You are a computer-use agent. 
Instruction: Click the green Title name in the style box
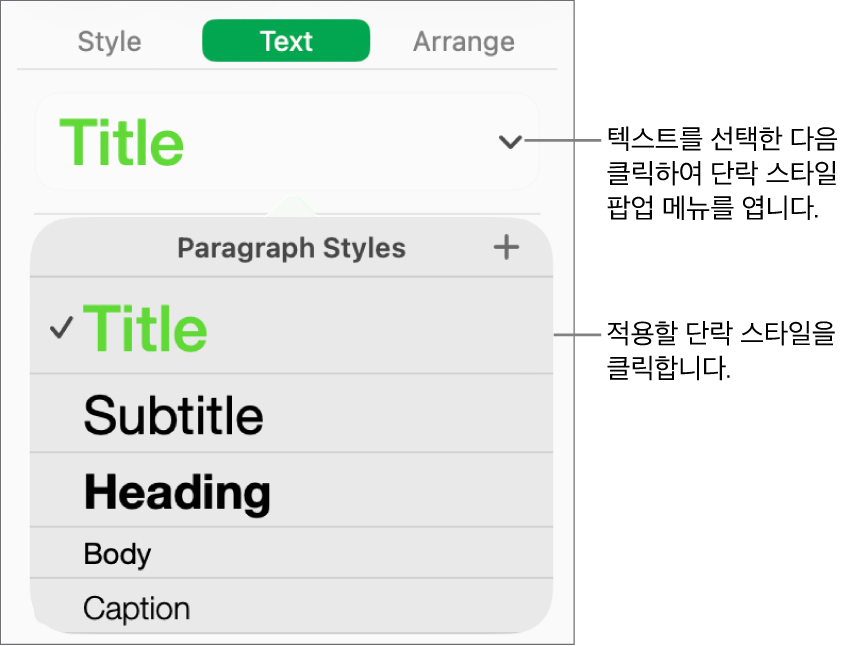[122, 143]
